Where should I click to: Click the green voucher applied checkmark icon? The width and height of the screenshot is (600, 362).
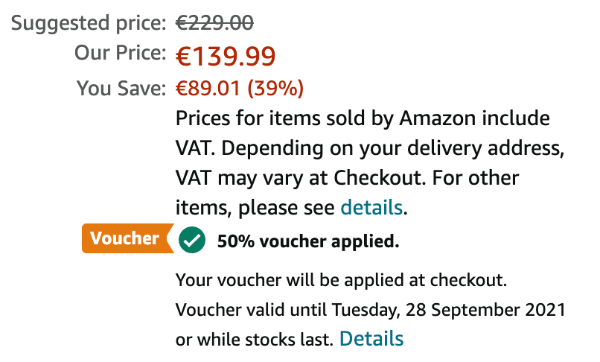point(192,240)
